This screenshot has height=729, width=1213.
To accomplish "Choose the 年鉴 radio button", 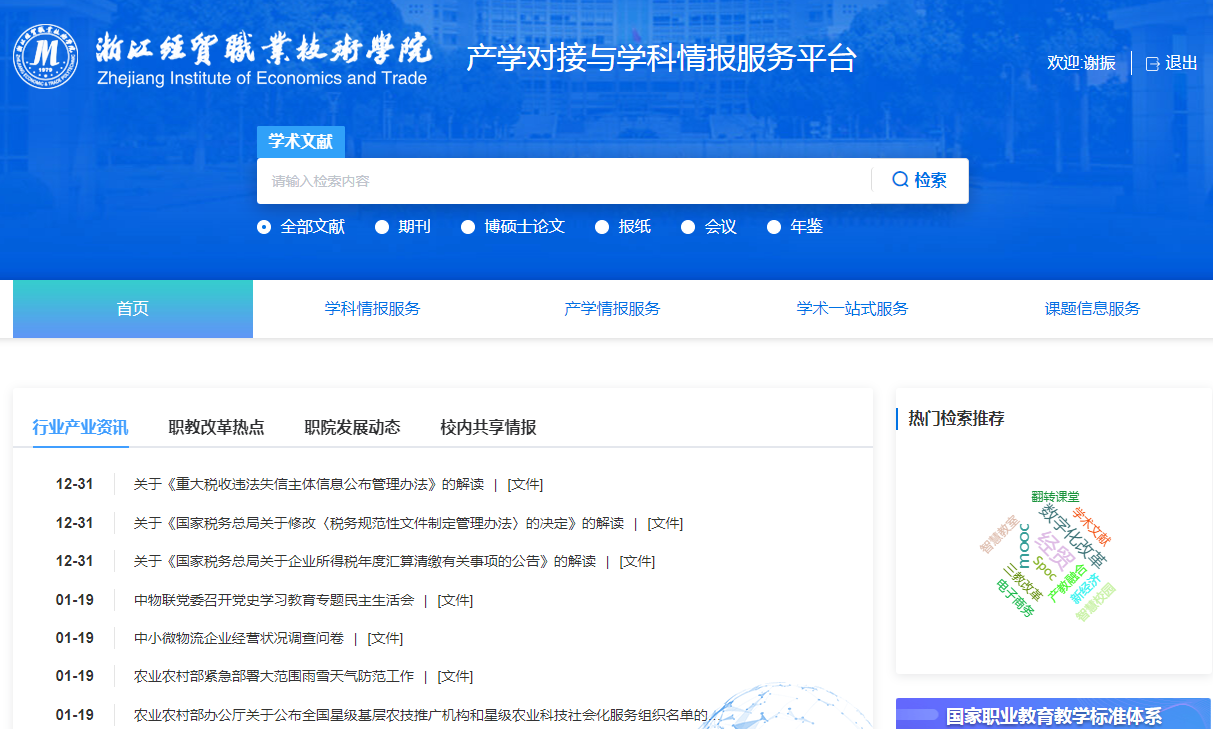I will 774,227.
